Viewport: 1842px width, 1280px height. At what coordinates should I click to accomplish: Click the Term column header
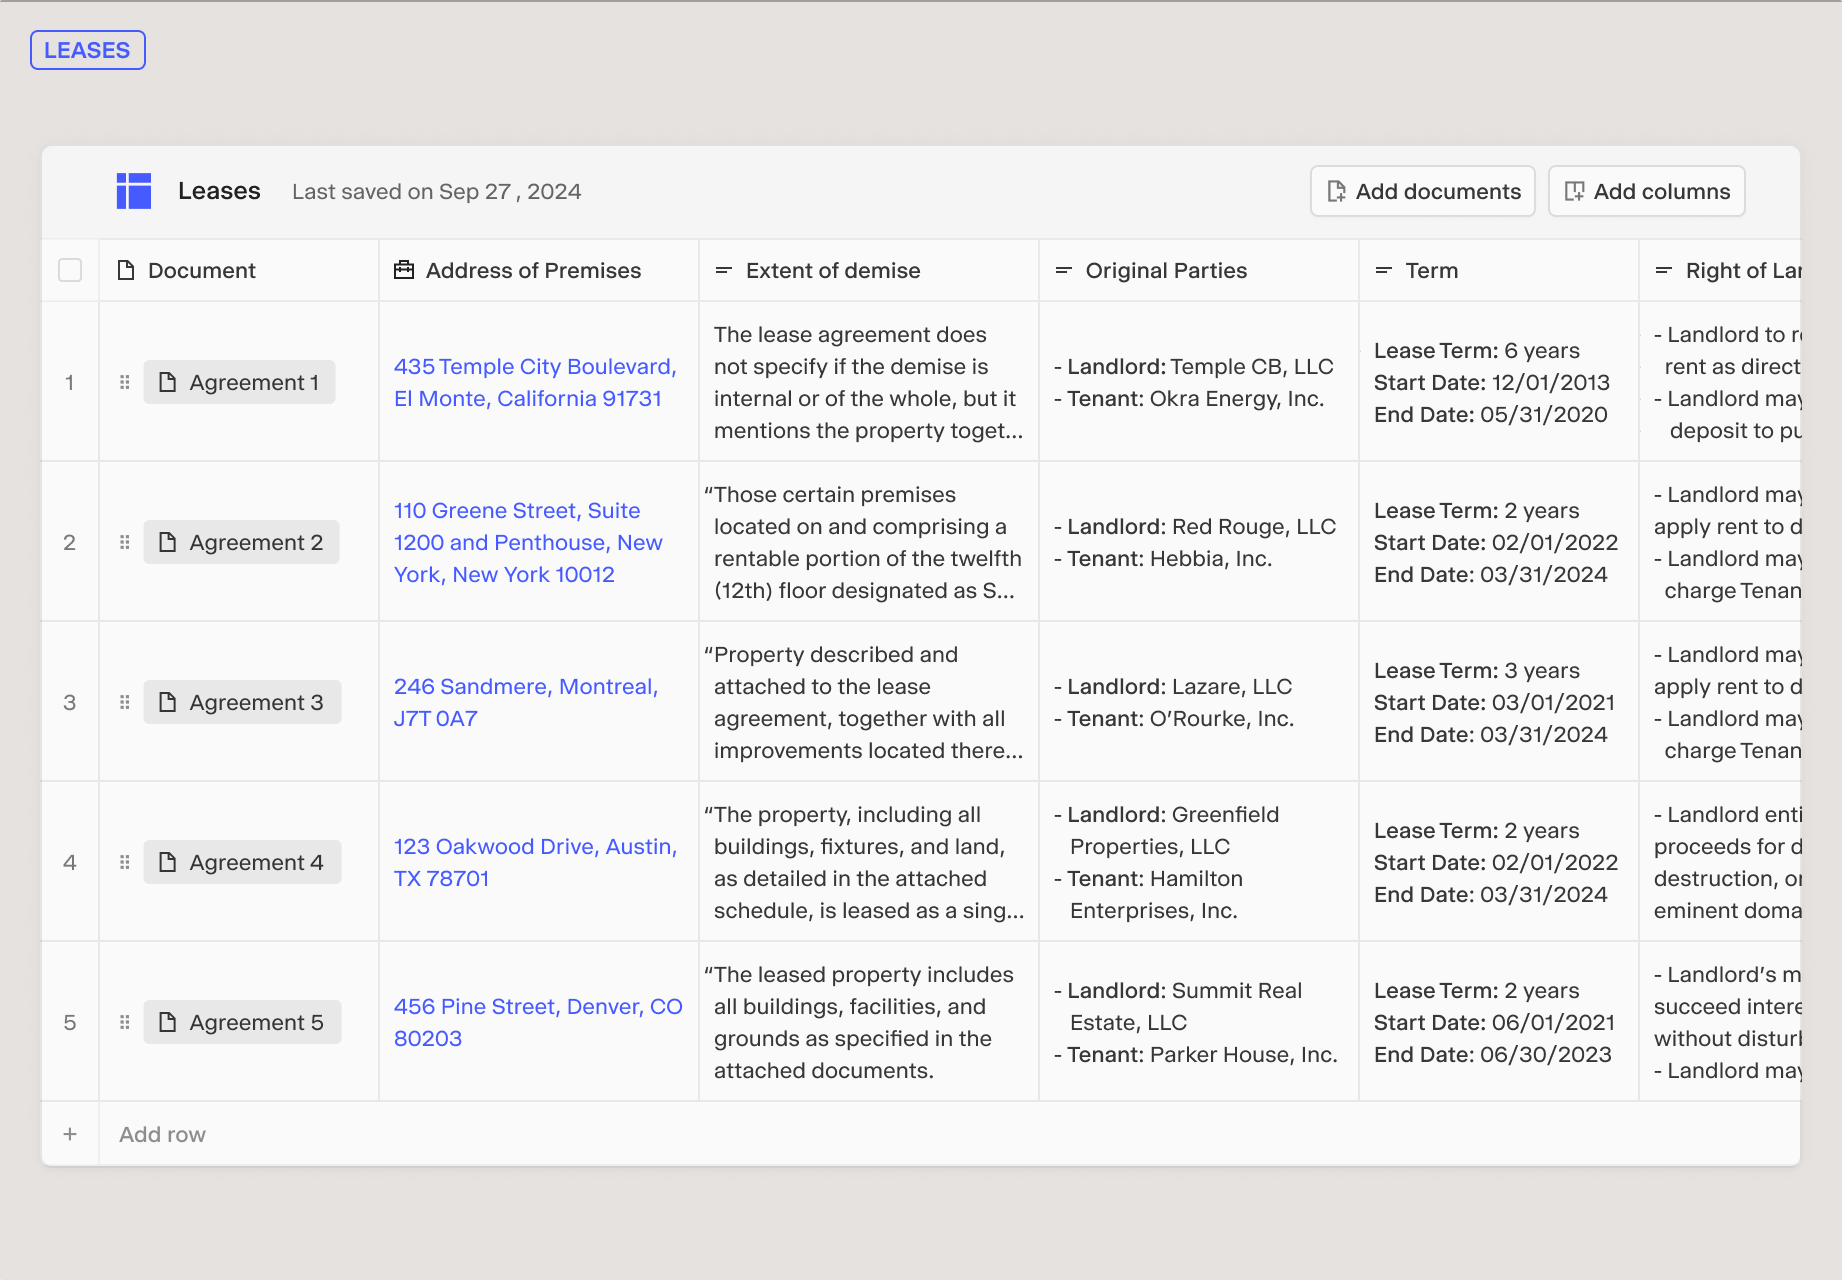1431,270
